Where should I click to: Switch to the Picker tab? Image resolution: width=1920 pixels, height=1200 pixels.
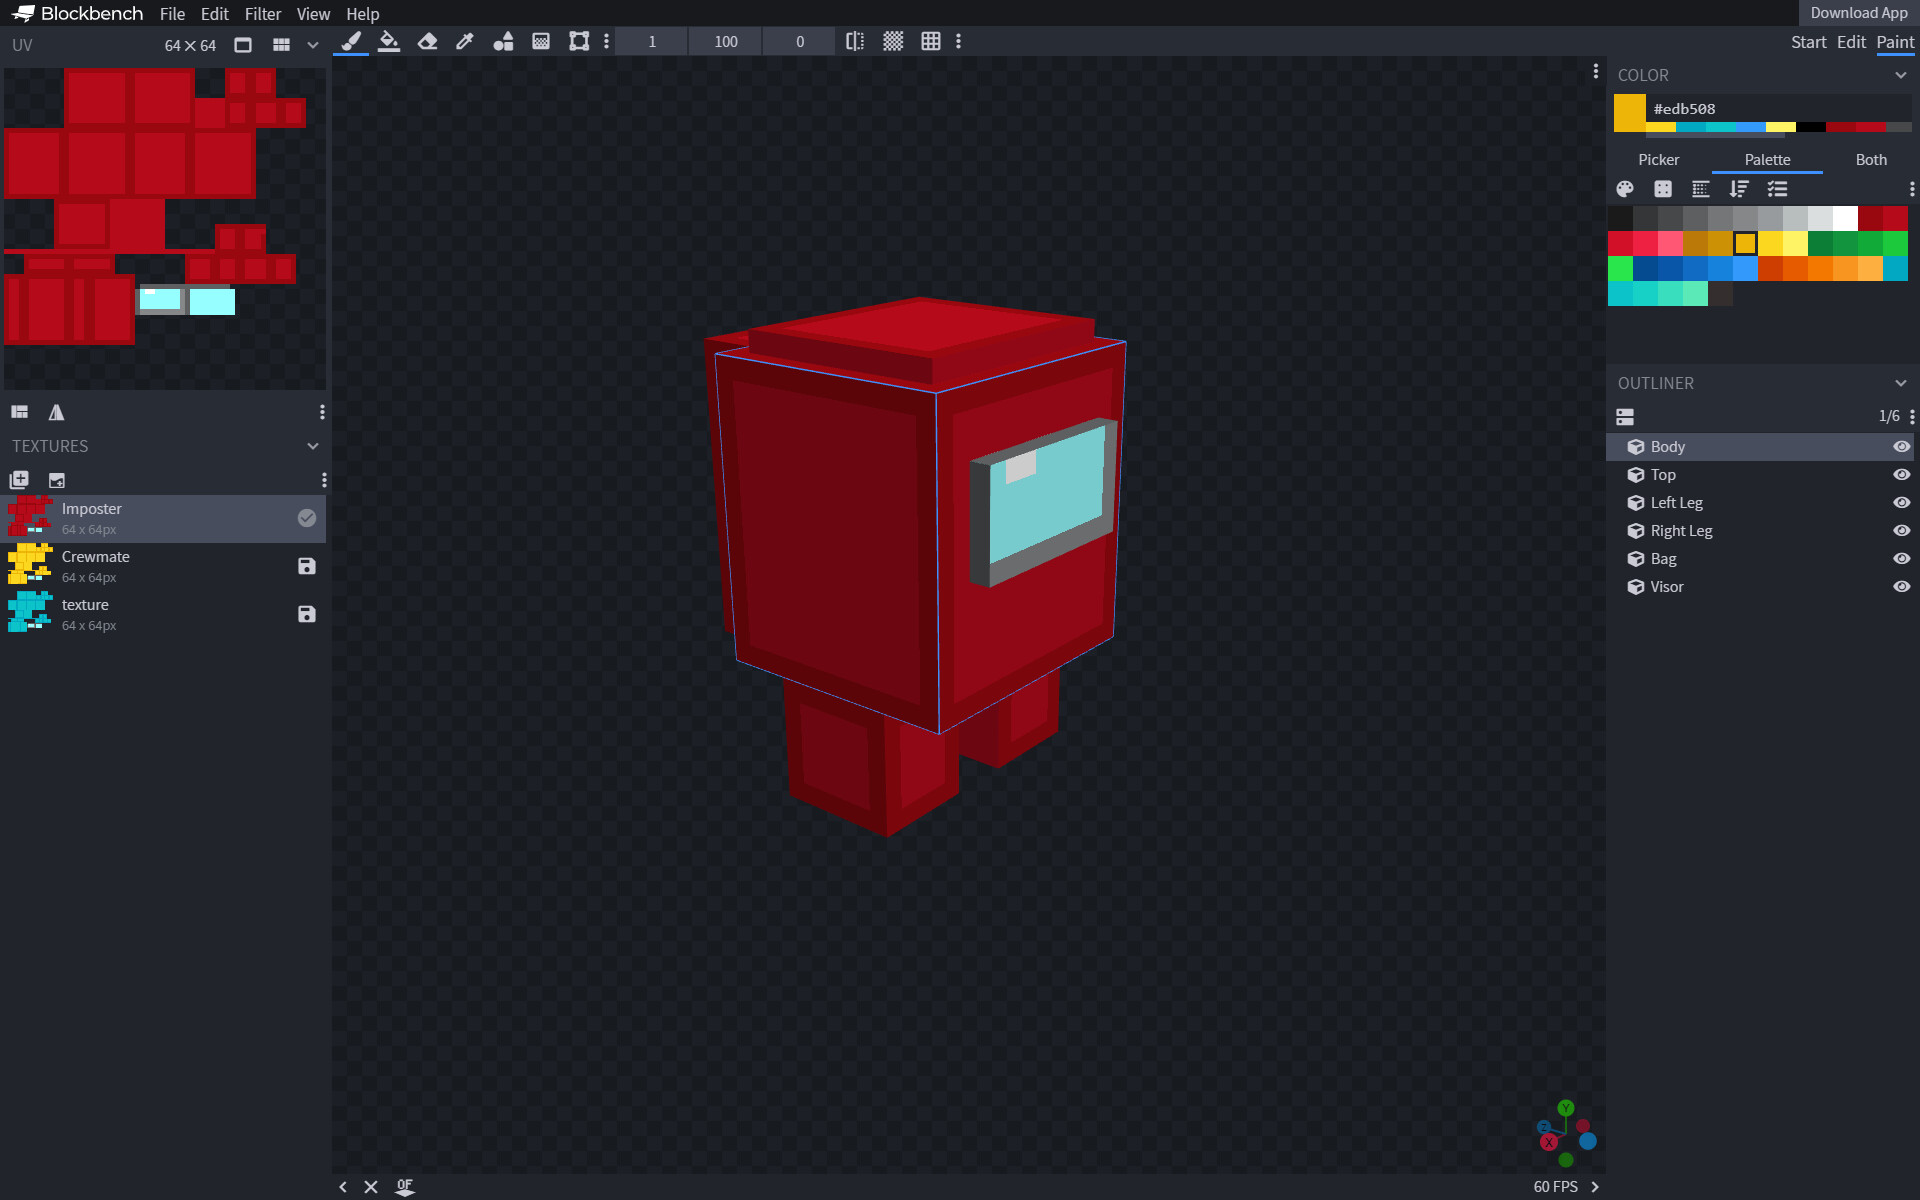tap(1658, 159)
